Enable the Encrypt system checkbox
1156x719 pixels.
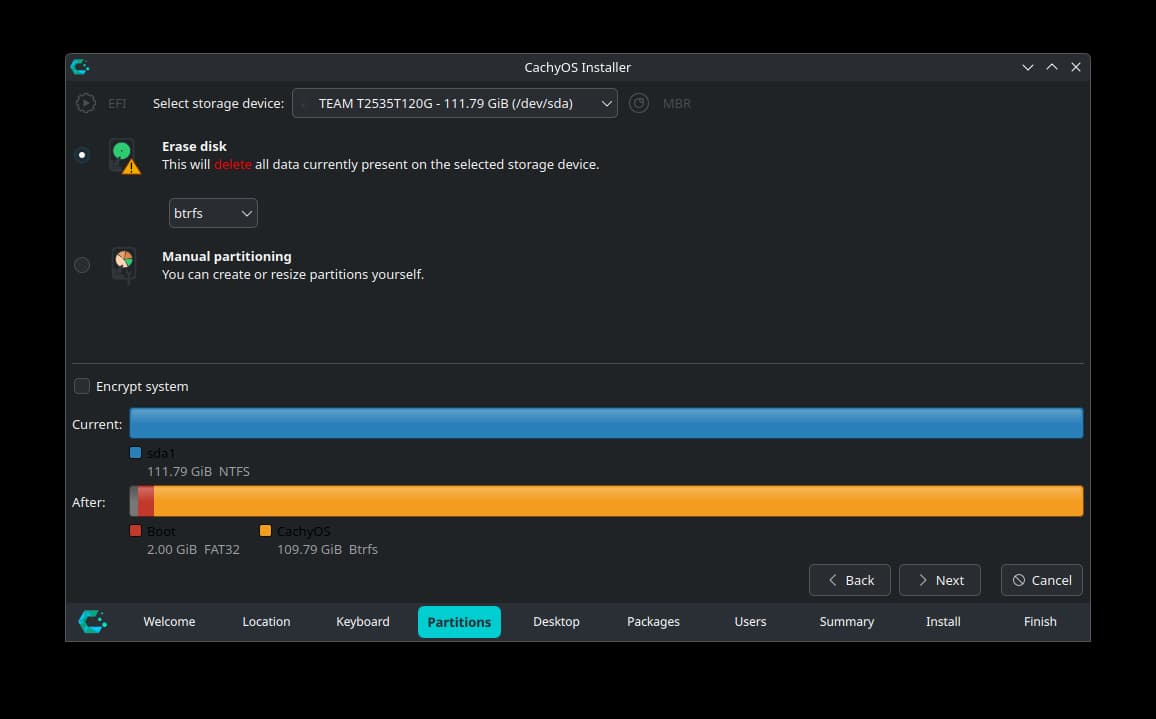coord(82,386)
